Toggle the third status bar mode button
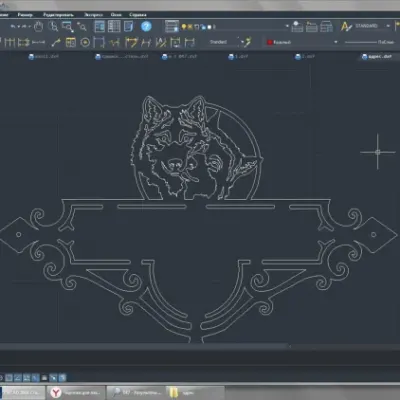This screenshot has height=400, width=400. pyautogui.click(x=26, y=378)
